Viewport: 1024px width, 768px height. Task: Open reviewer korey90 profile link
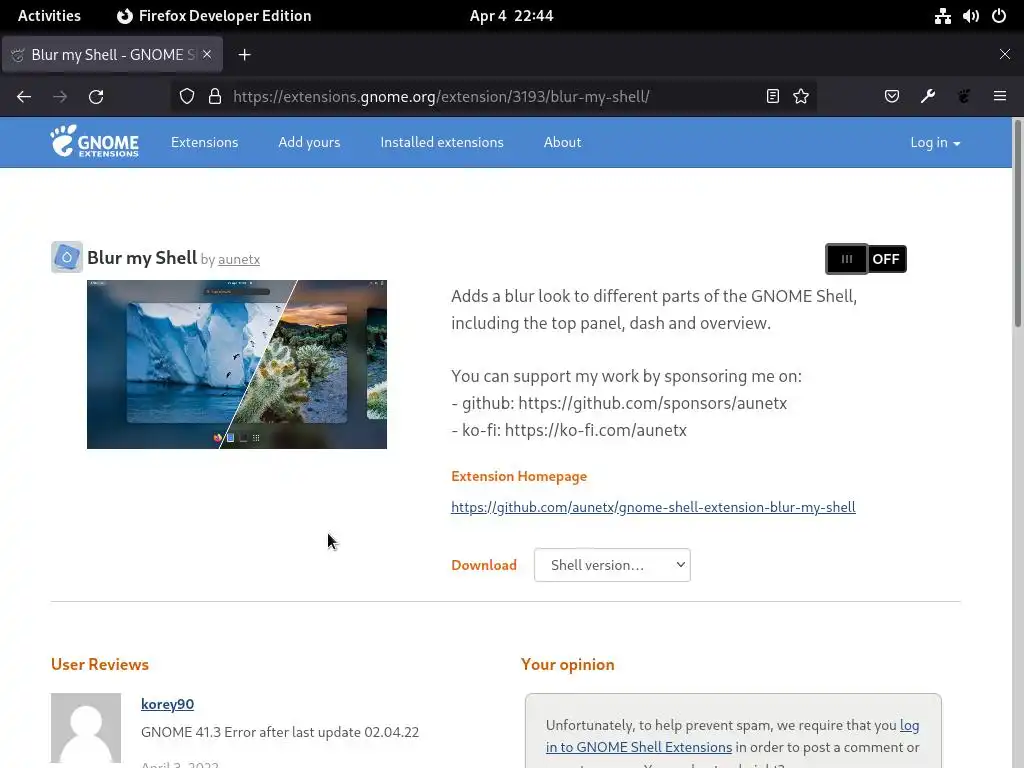tap(167, 704)
